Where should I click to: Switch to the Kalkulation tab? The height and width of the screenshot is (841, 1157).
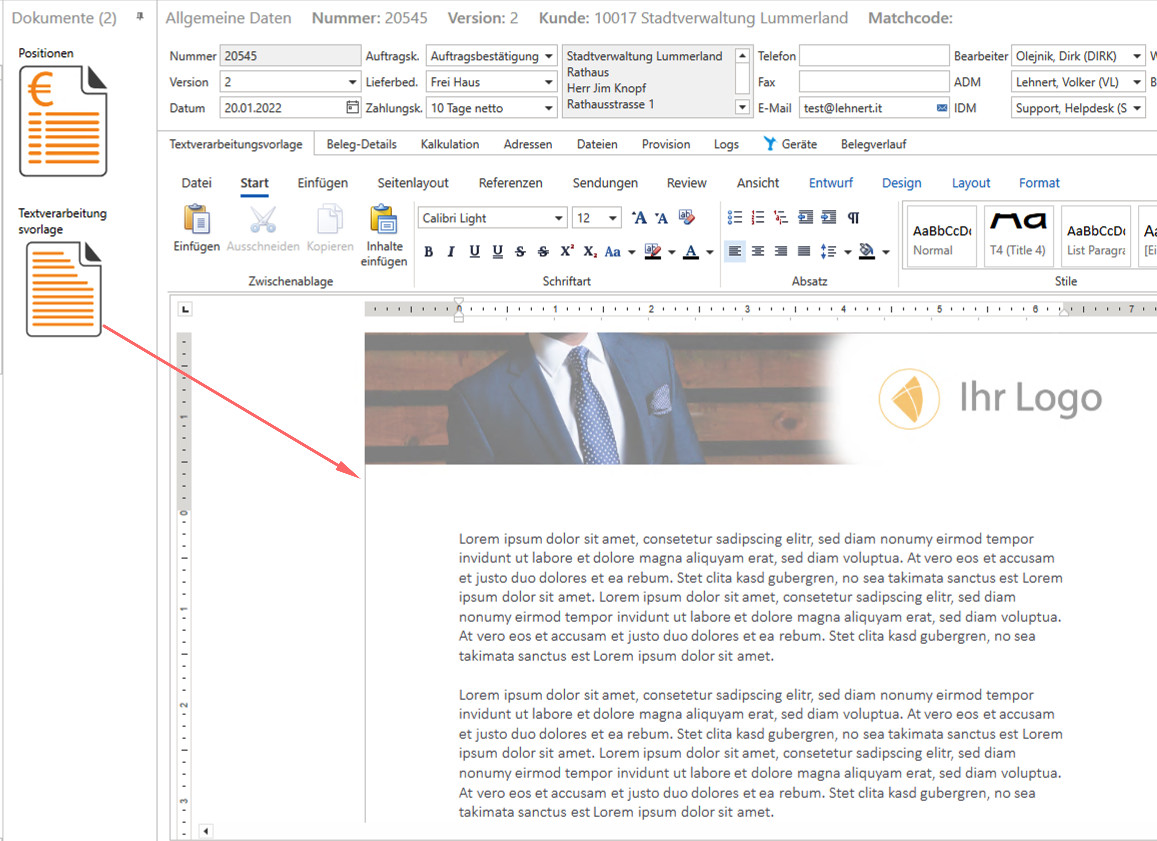pos(449,144)
